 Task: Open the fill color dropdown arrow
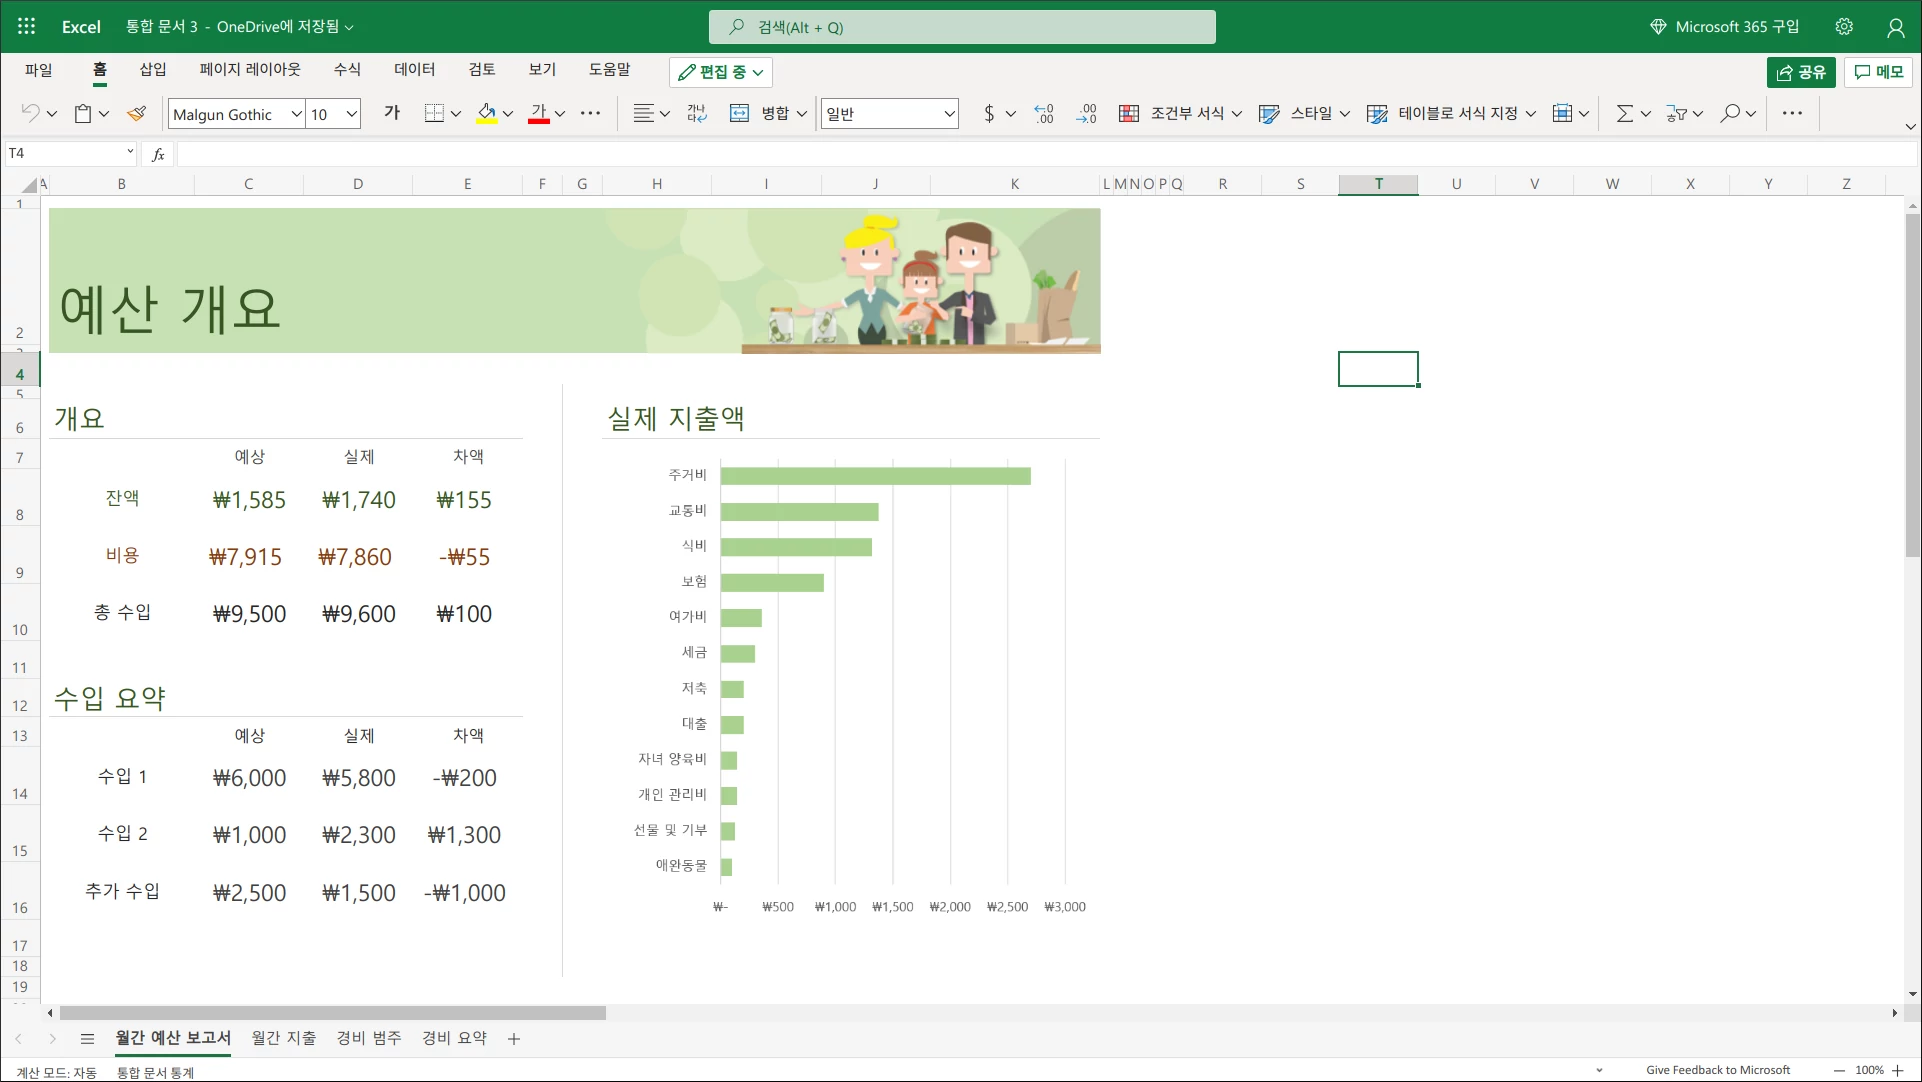[x=508, y=114]
